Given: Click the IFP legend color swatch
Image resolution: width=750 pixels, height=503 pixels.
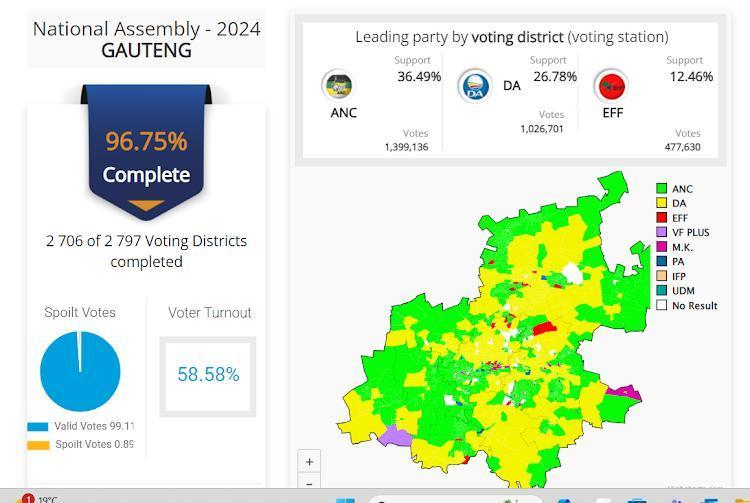Looking at the screenshot, I should pos(661,276).
